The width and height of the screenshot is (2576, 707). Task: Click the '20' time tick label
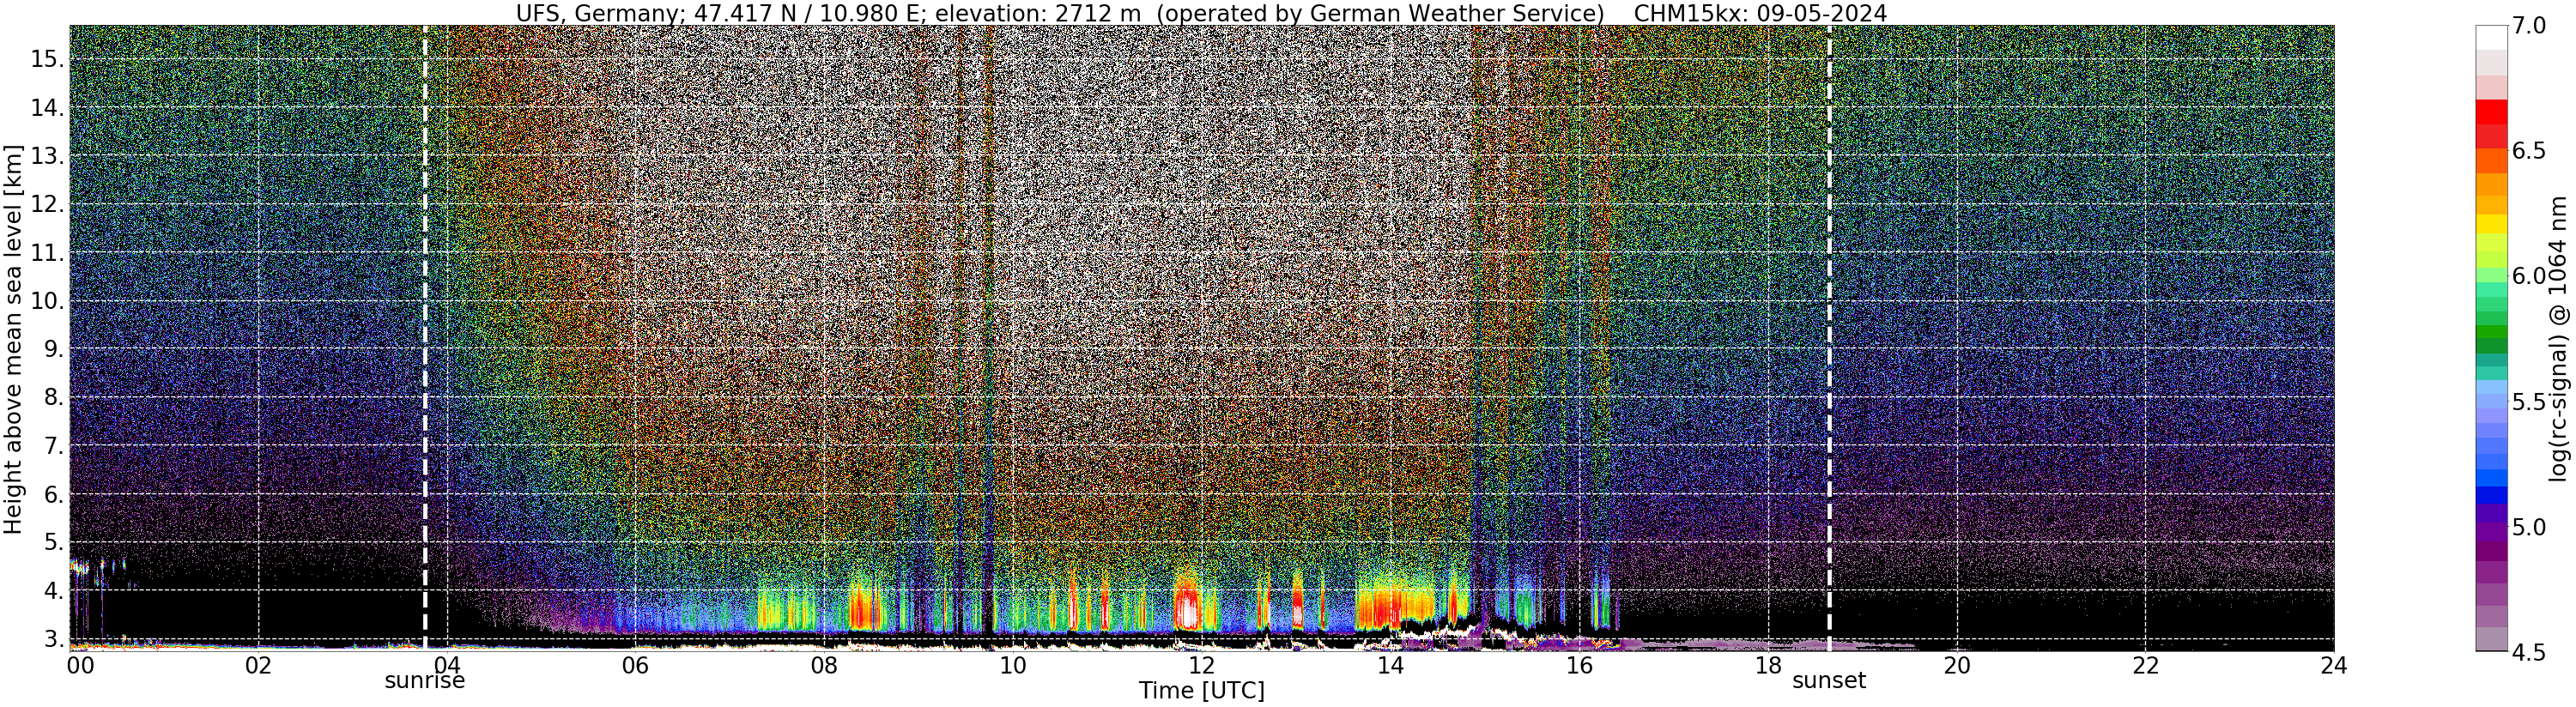pos(1957,666)
